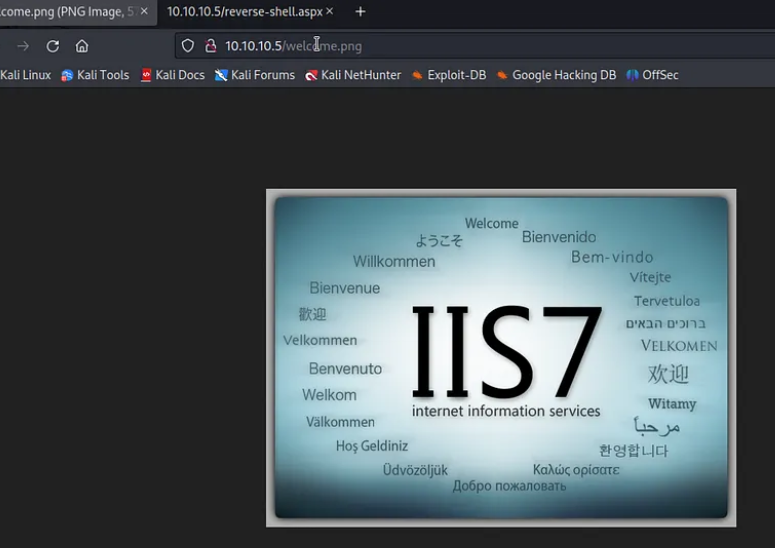Go to the browser home page
The height and width of the screenshot is (548, 775).
[x=82, y=46]
